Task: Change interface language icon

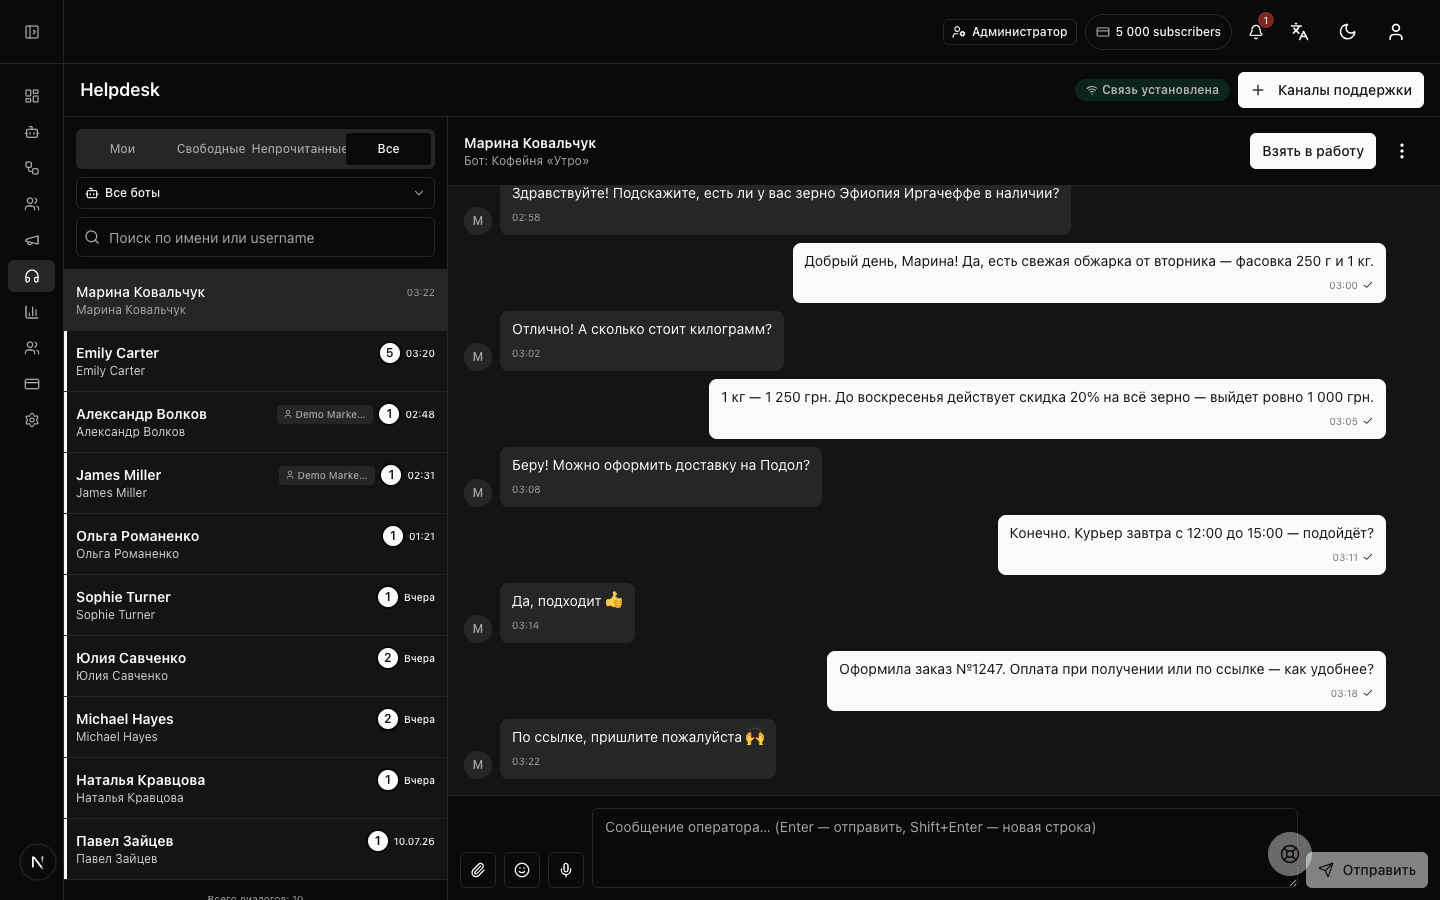Action: [1300, 32]
